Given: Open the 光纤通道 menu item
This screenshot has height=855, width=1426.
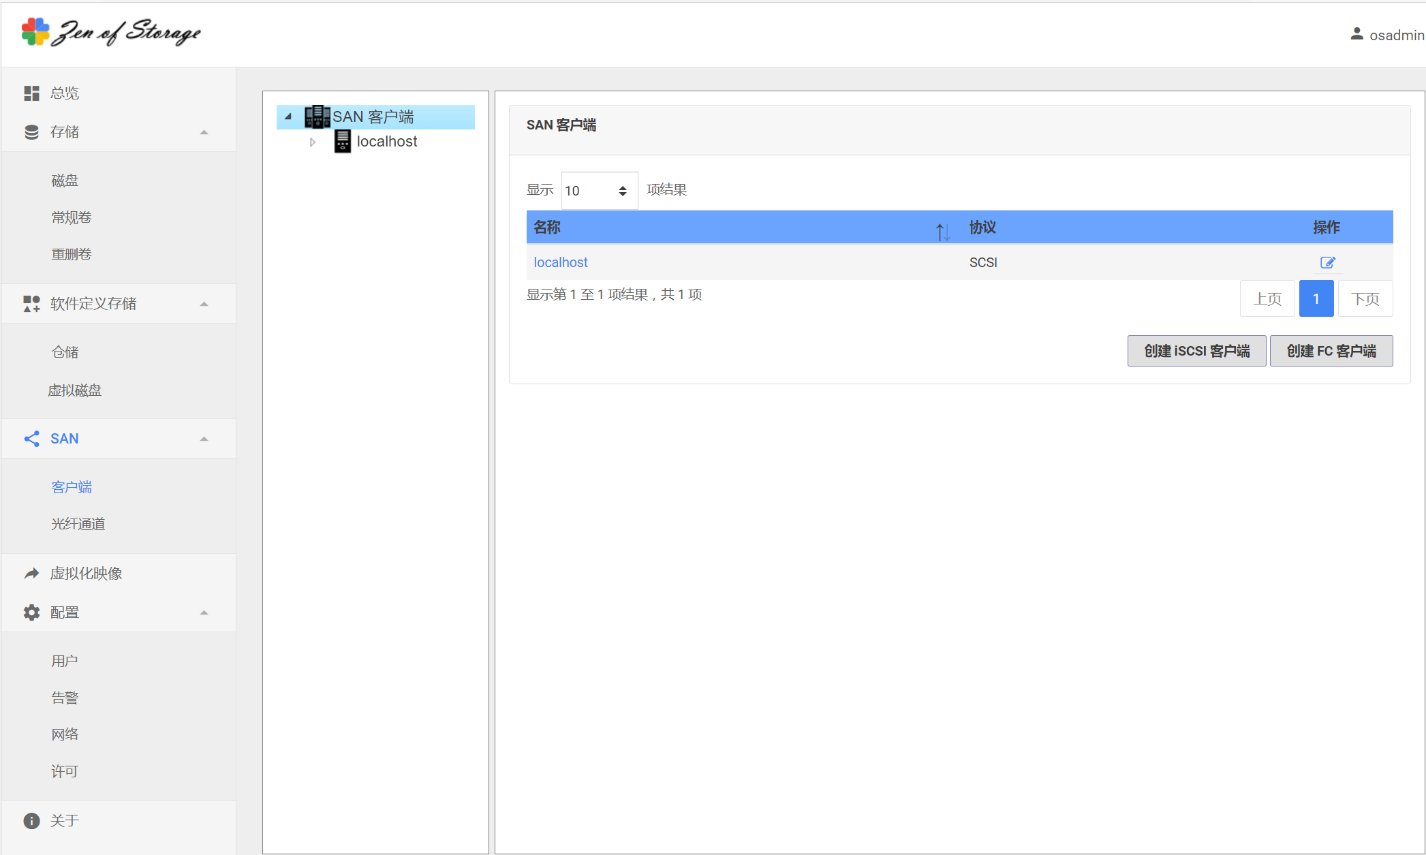Looking at the screenshot, I should point(78,524).
